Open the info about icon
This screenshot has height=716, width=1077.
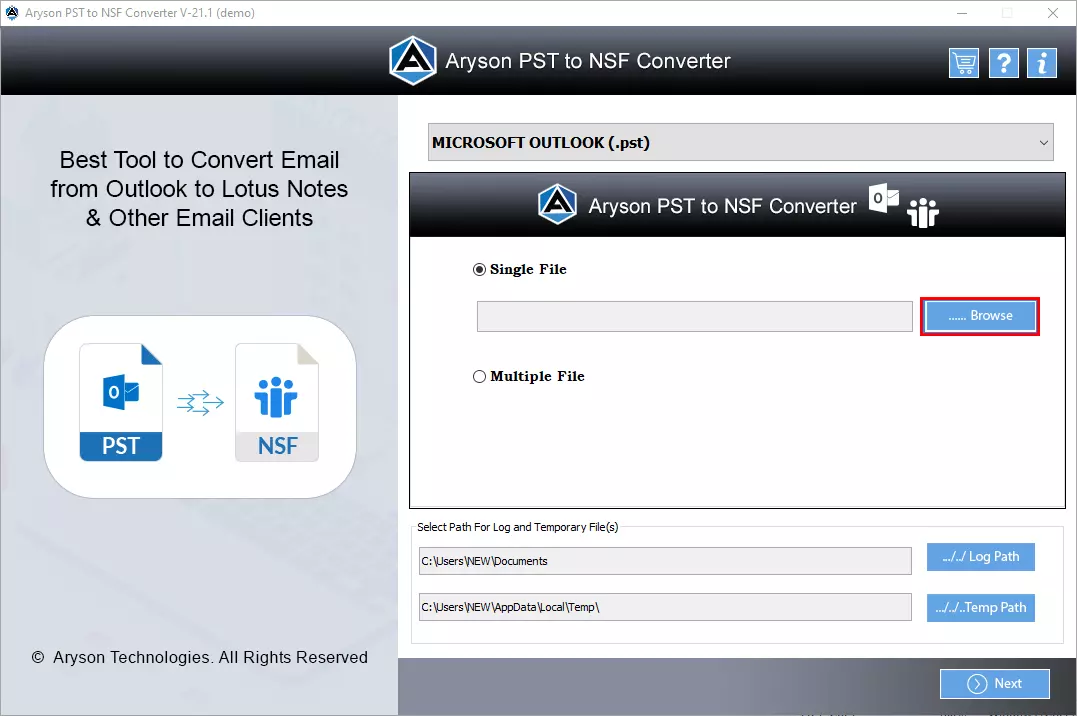click(x=1042, y=63)
